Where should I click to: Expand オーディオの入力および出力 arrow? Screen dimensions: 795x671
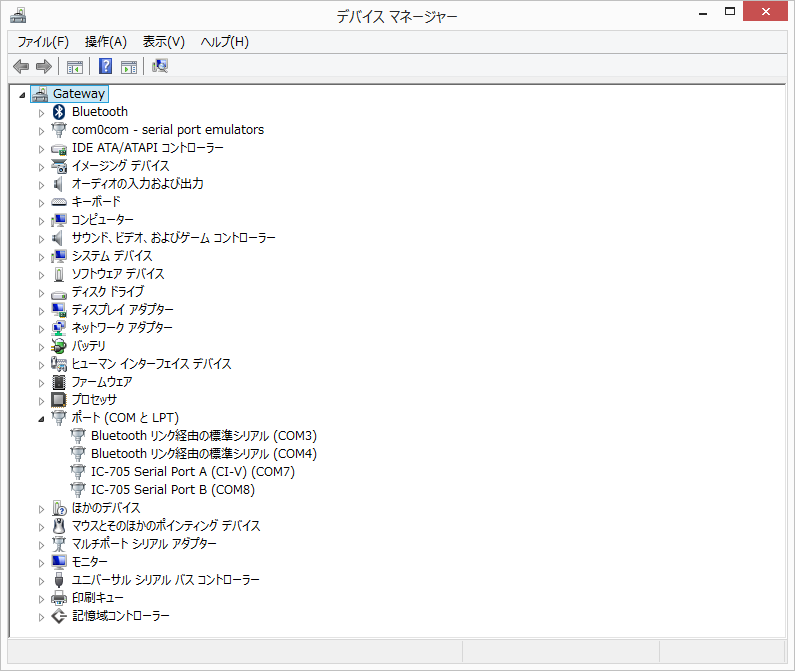[42, 185]
